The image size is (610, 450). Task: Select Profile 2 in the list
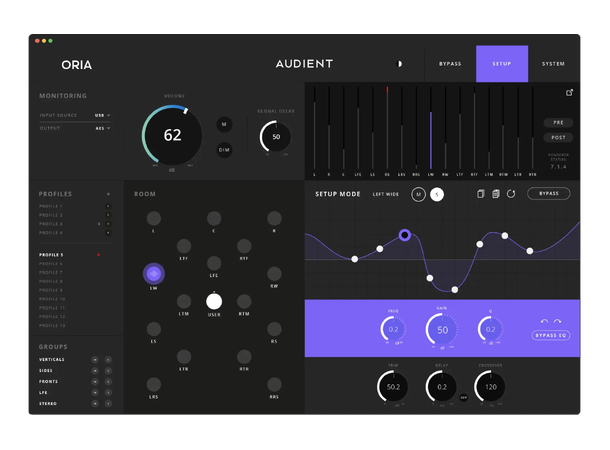coord(51,215)
